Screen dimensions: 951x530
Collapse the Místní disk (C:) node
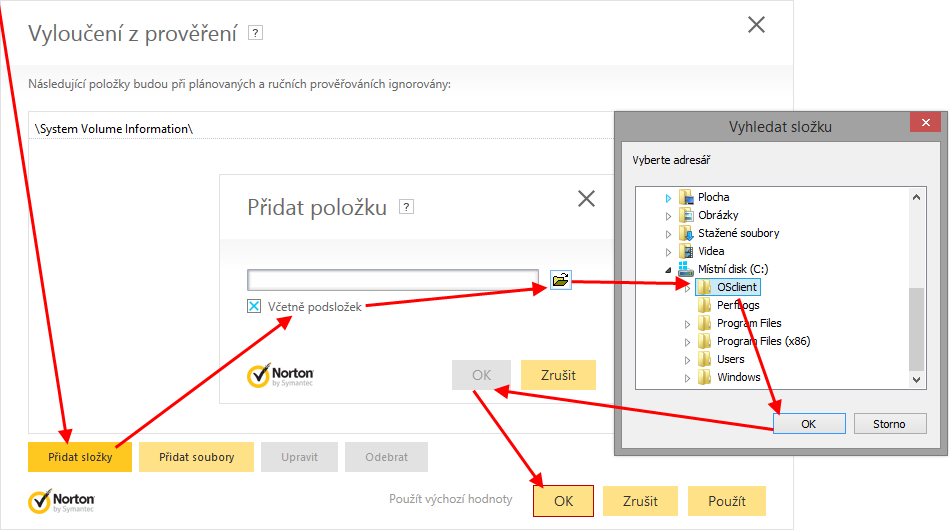click(x=668, y=270)
